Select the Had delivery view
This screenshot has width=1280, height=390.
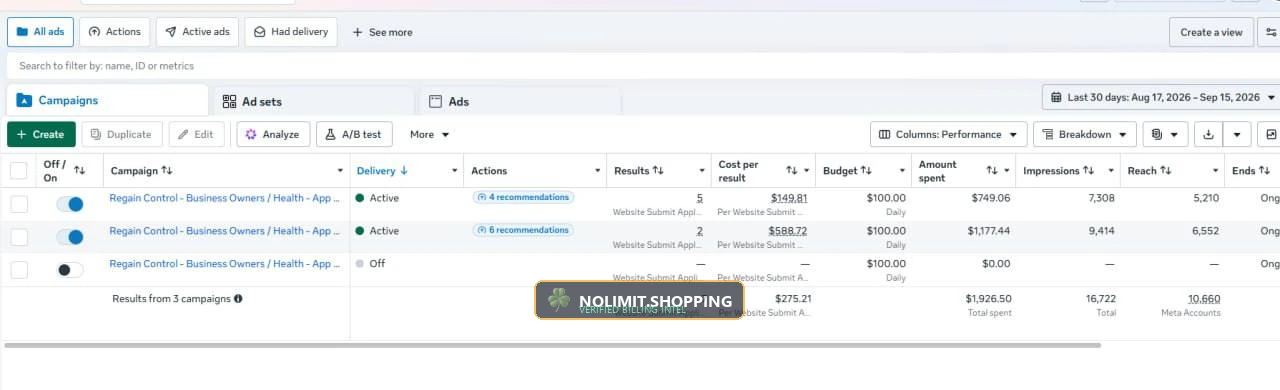[x=291, y=32]
